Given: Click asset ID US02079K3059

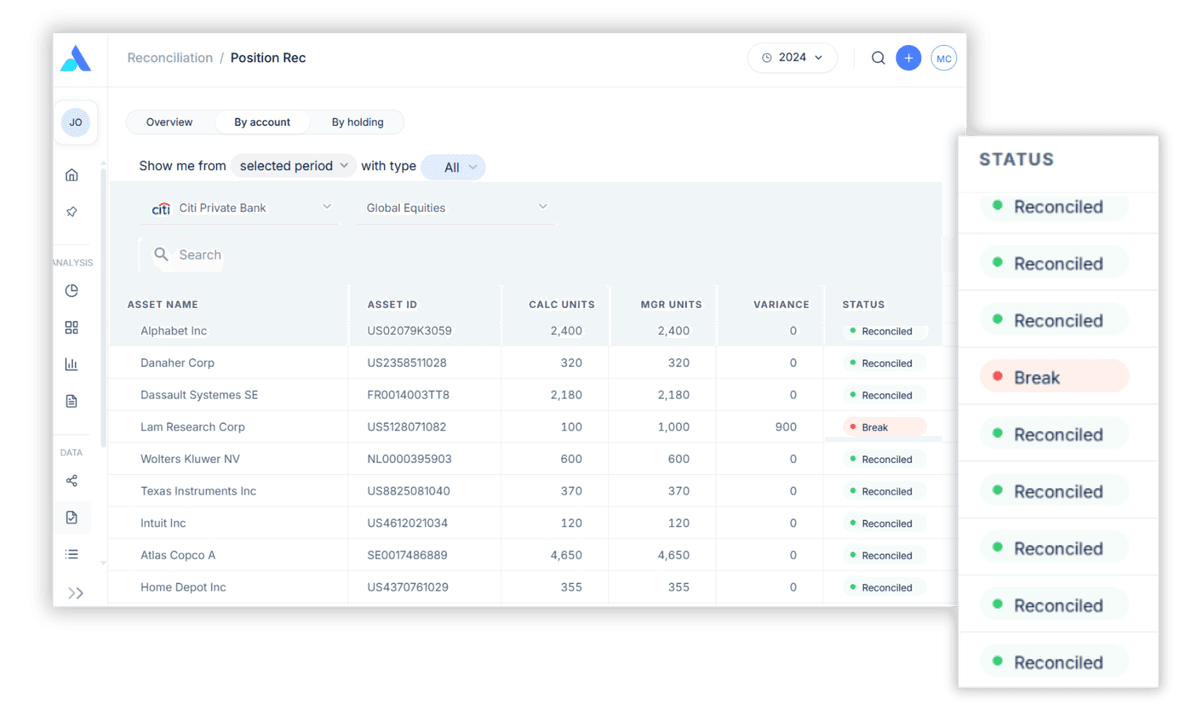Looking at the screenshot, I should [x=409, y=331].
